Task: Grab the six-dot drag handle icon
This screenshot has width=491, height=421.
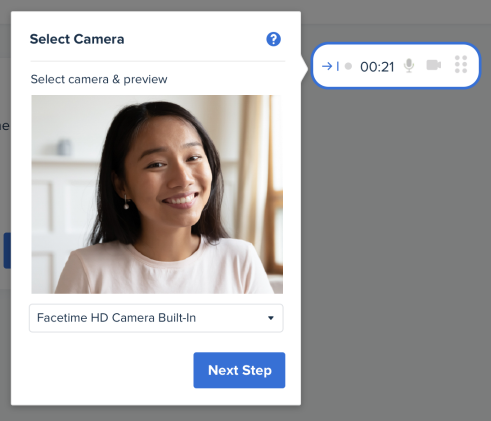Action: (x=461, y=64)
